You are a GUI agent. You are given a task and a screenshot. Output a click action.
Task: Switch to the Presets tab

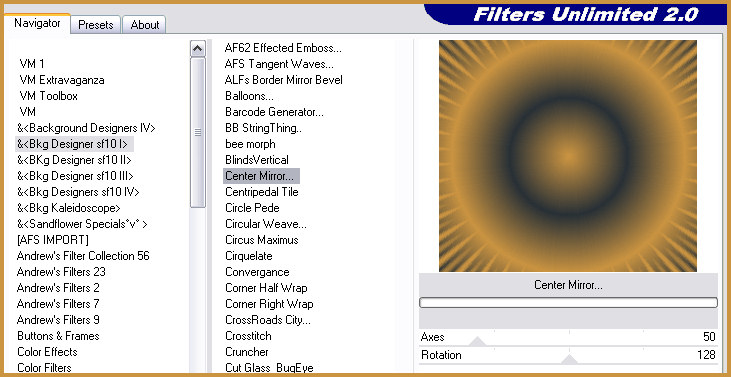point(96,25)
